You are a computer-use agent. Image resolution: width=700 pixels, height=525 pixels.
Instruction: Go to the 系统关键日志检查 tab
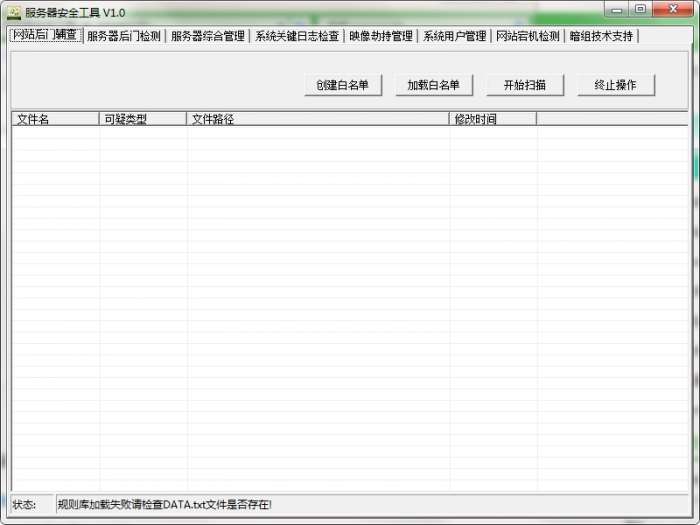(297, 36)
